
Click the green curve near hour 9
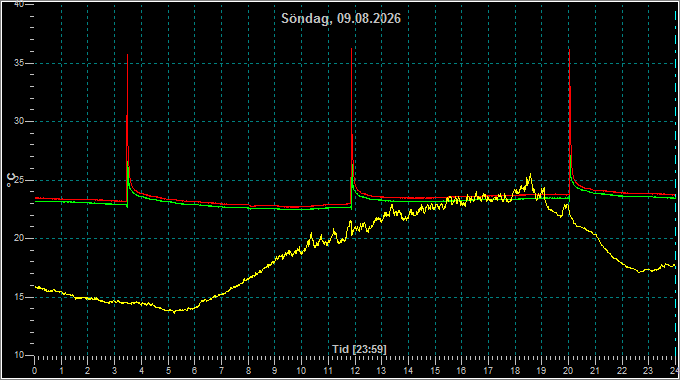click(275, 209)
